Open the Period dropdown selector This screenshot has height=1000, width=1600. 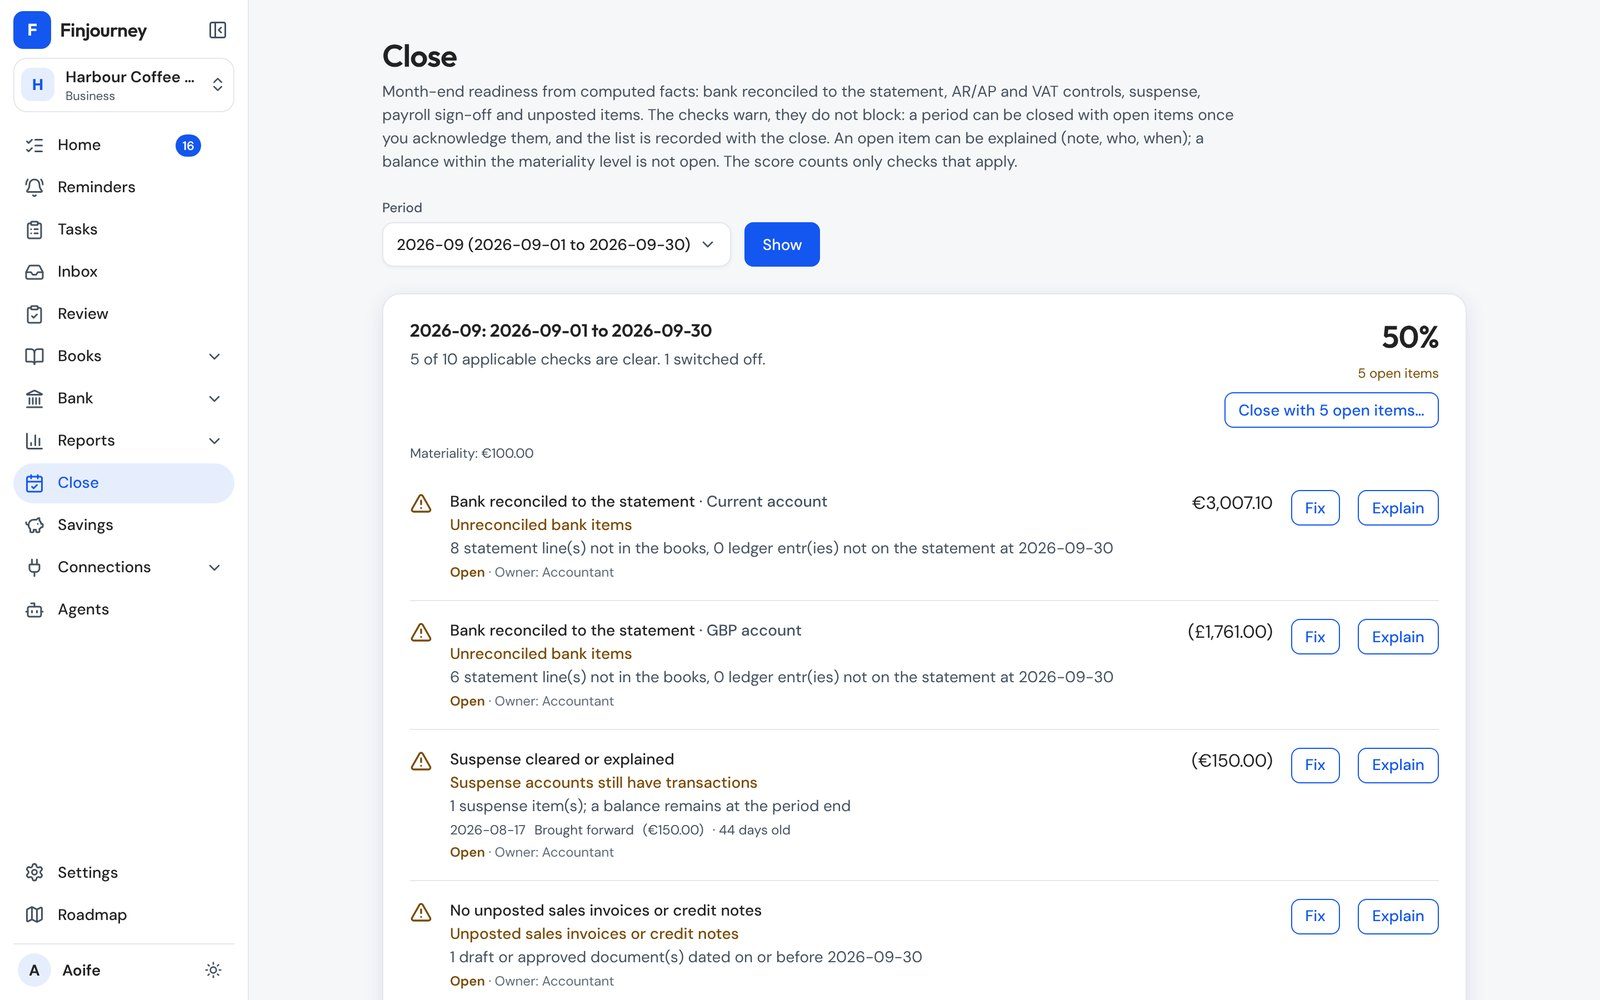click(x=556, y=244)
